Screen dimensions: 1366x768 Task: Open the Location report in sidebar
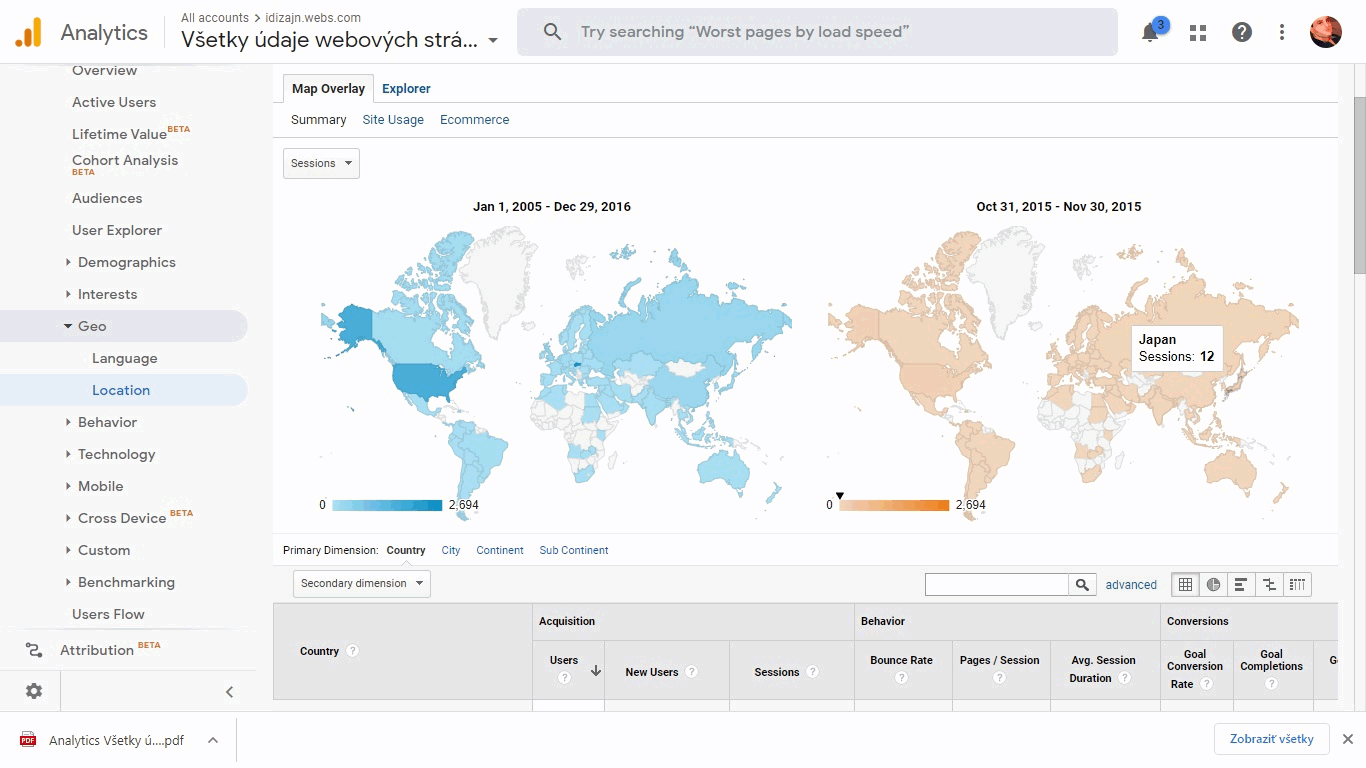(121, 390)
